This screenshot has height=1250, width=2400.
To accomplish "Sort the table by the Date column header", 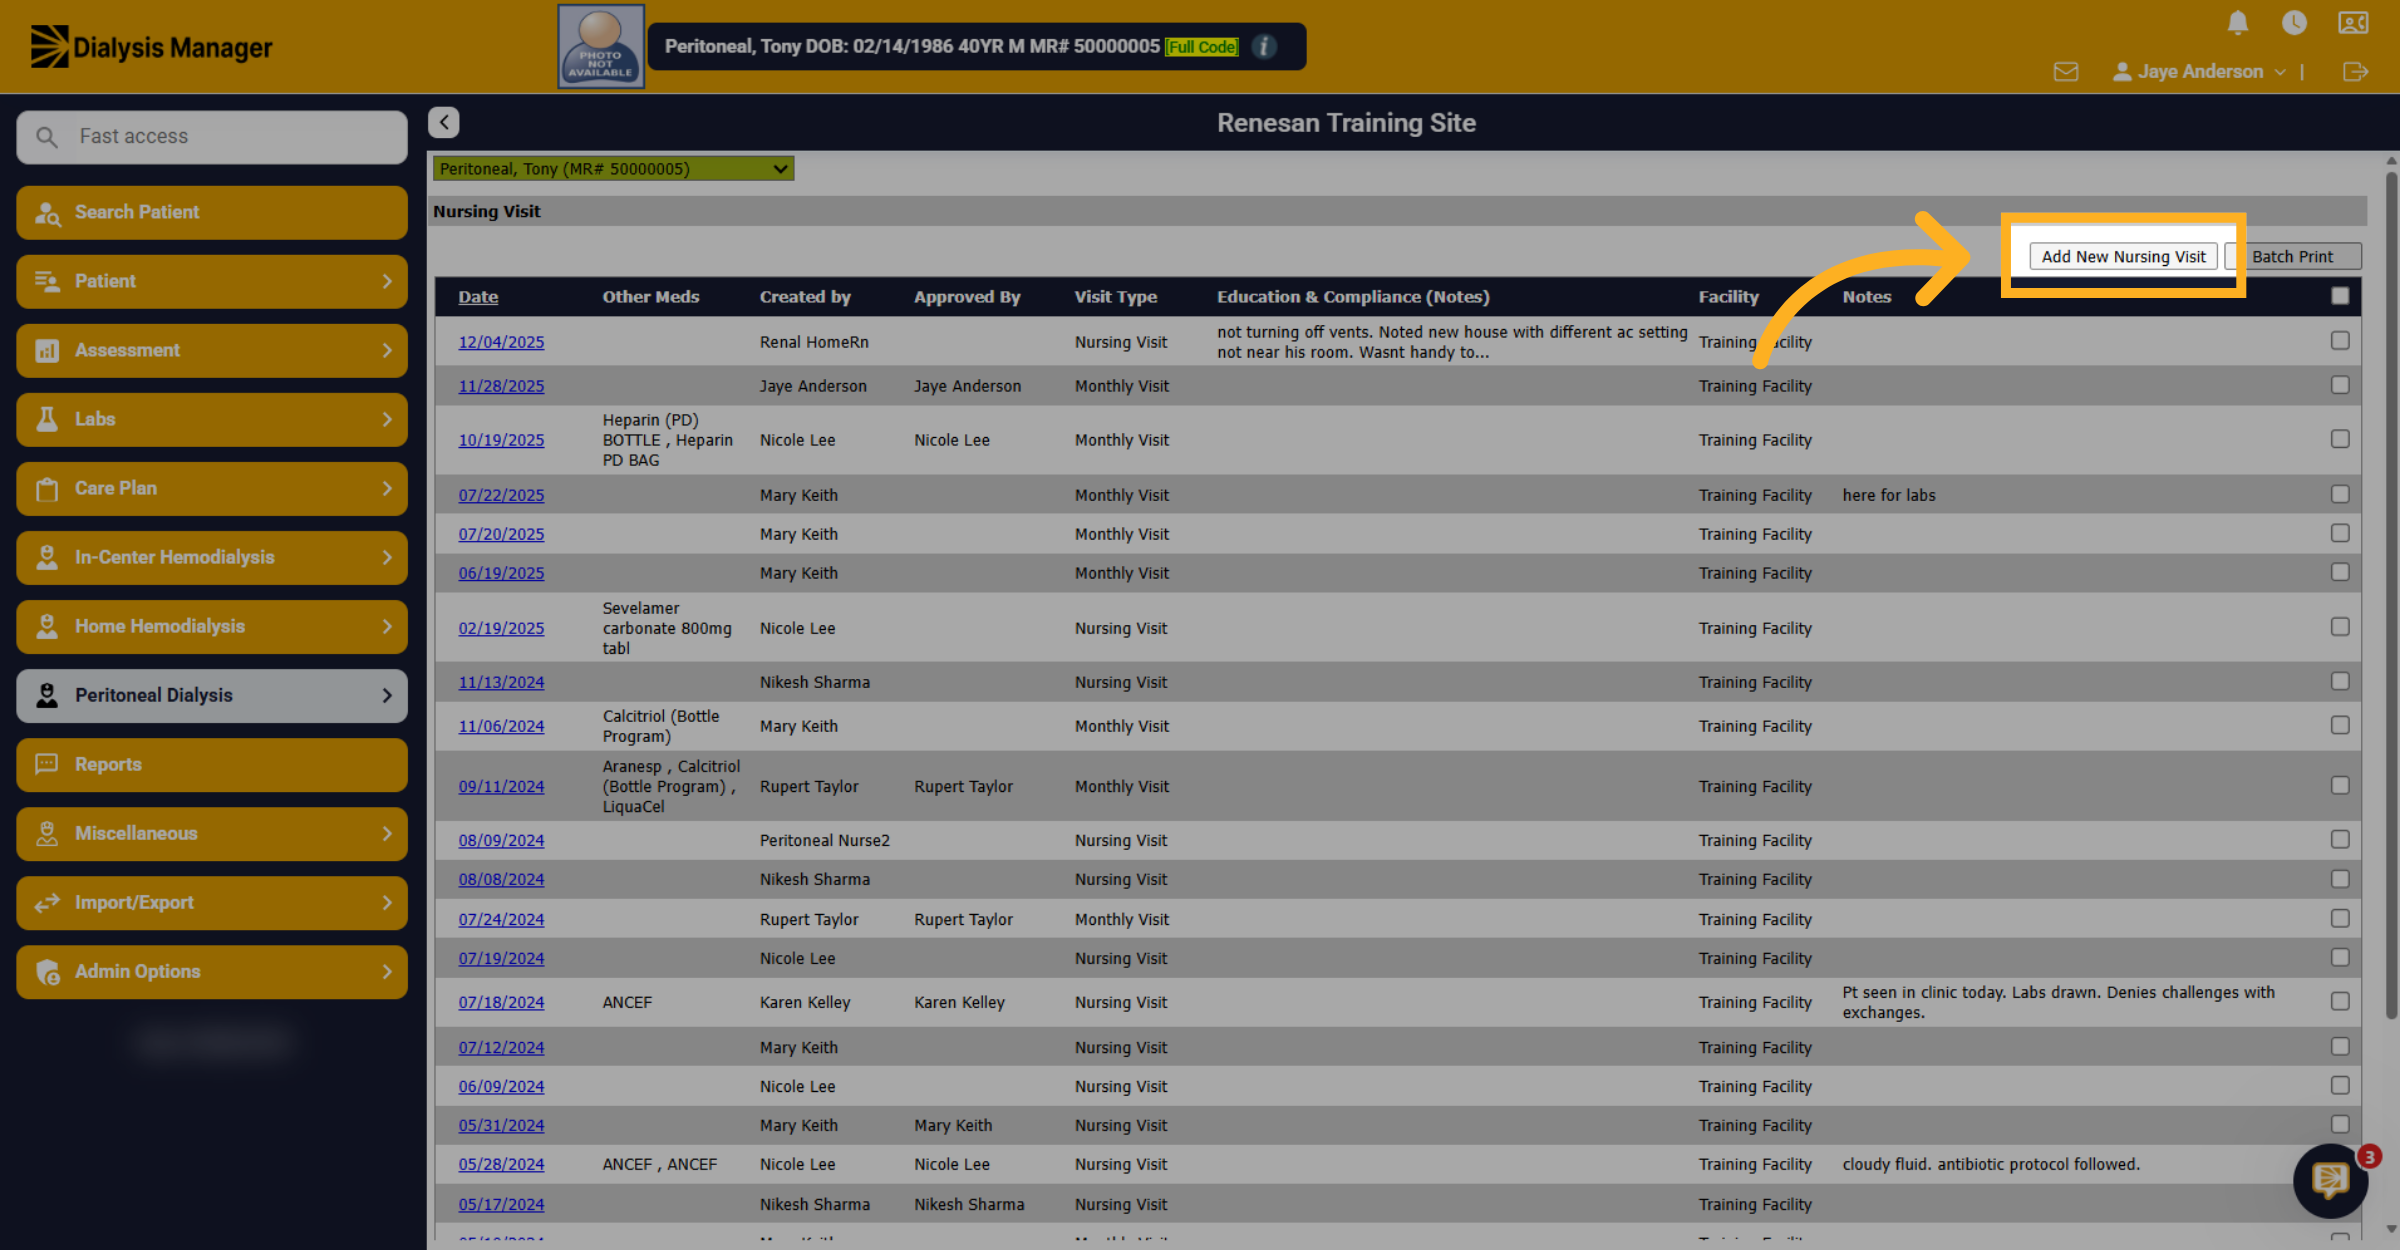I will [478, 297].
